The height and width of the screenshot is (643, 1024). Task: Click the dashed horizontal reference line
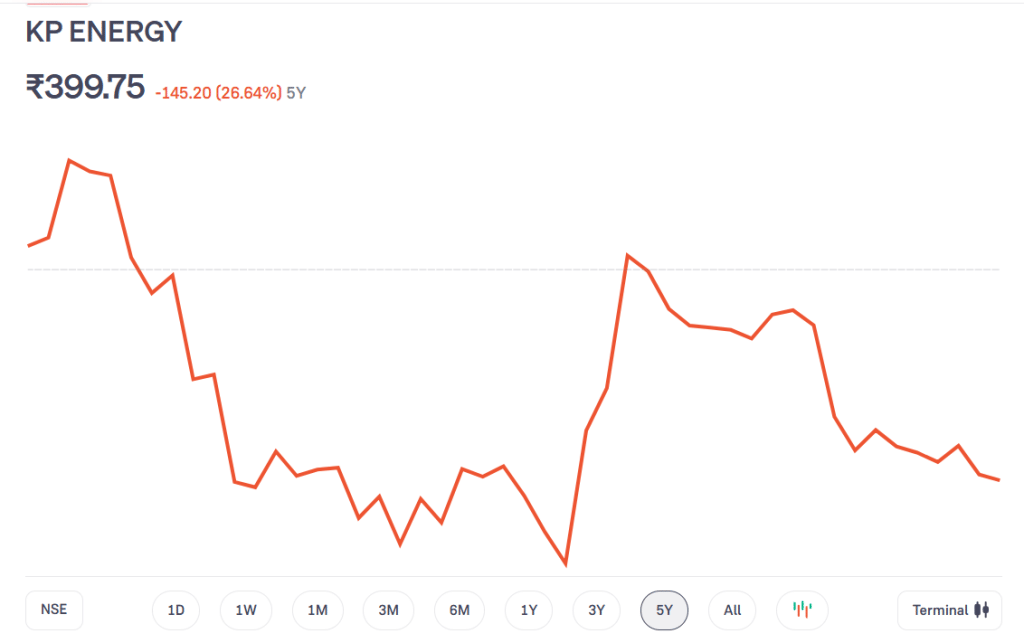[400, 270]
